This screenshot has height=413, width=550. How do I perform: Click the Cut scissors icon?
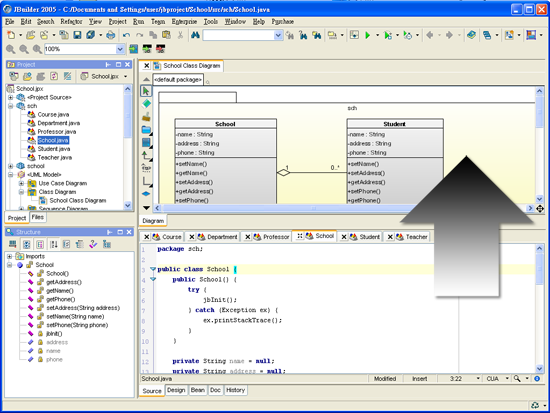180,35
